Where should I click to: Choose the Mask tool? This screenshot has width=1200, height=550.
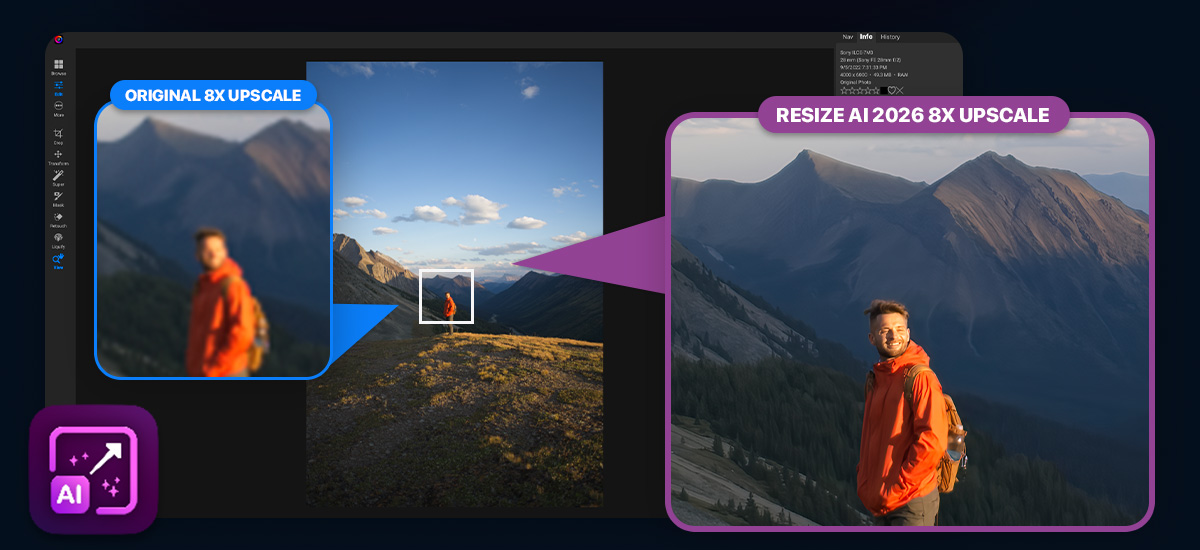(58, 199)
